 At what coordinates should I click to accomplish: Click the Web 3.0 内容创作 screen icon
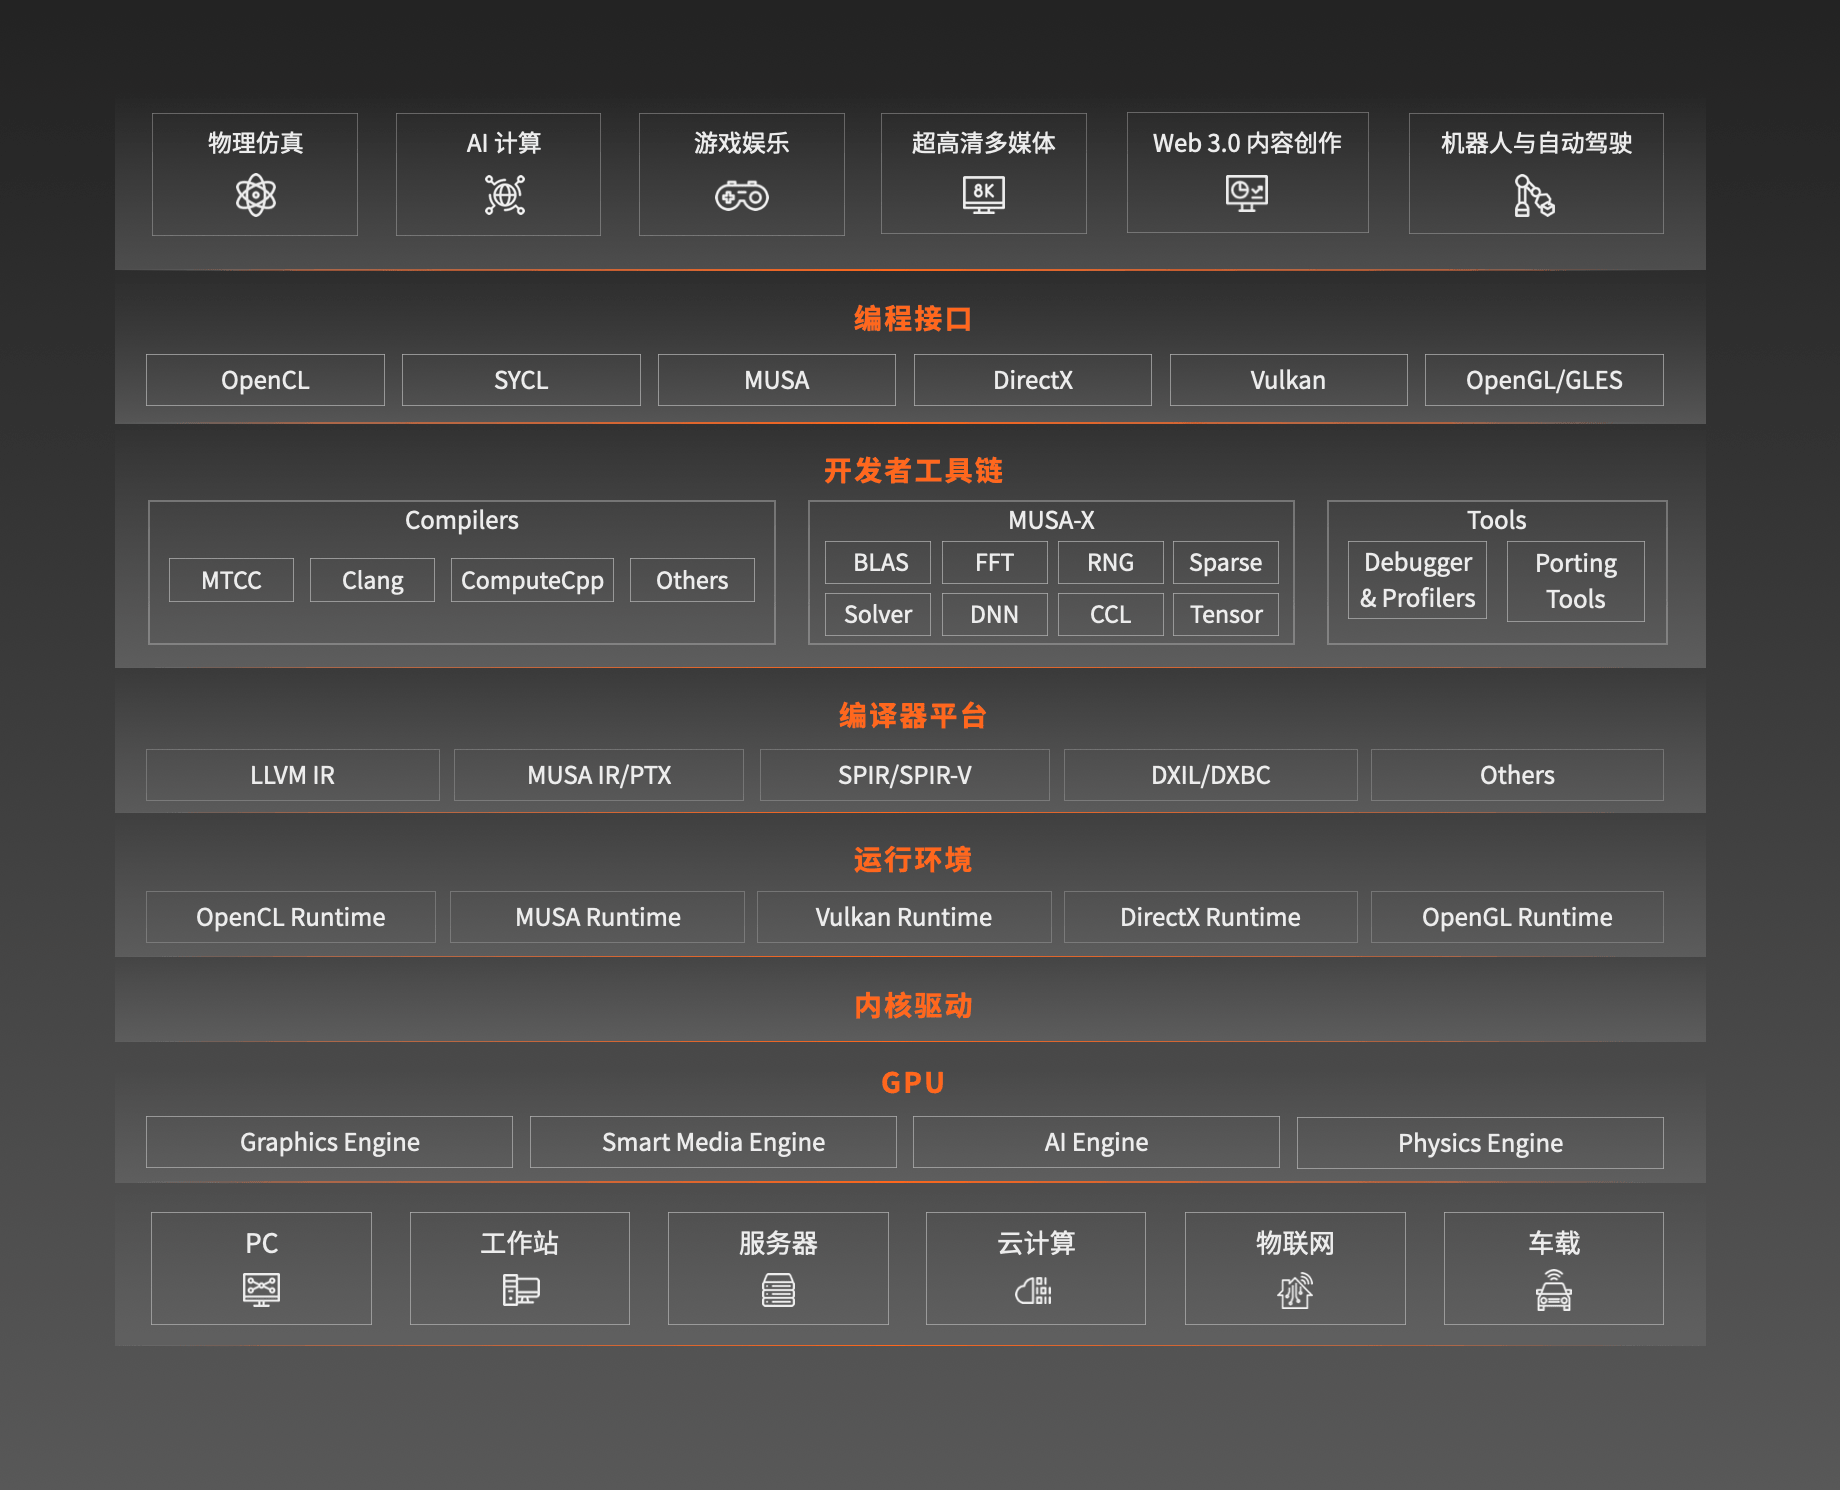tap(1246, 192)
